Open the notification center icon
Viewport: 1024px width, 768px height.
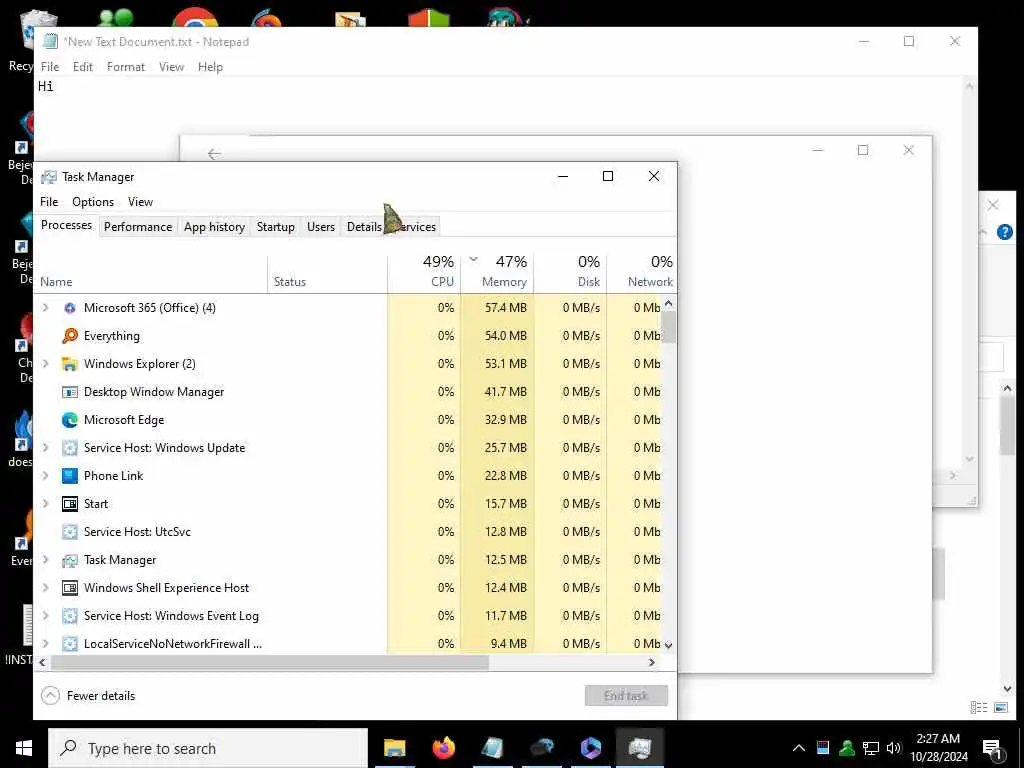click(992, 749)
